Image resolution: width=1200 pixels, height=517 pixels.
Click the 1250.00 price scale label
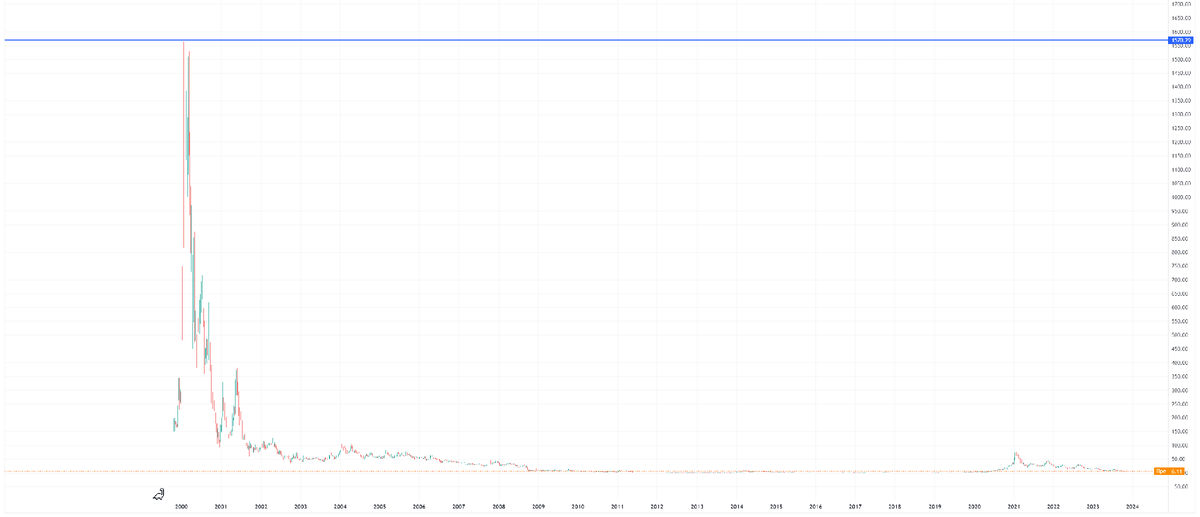pos(1179,128)
